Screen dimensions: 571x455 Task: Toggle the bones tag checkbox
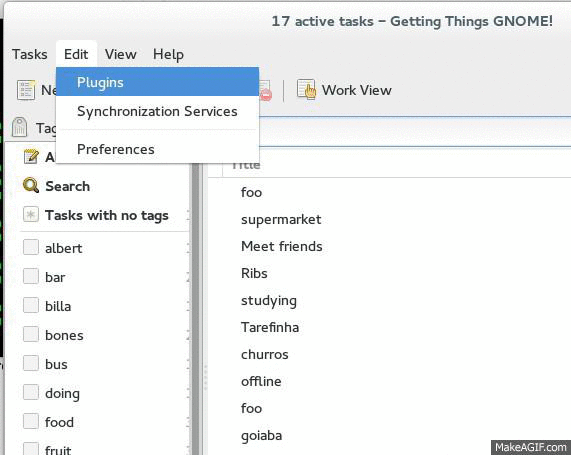(31, 334)
